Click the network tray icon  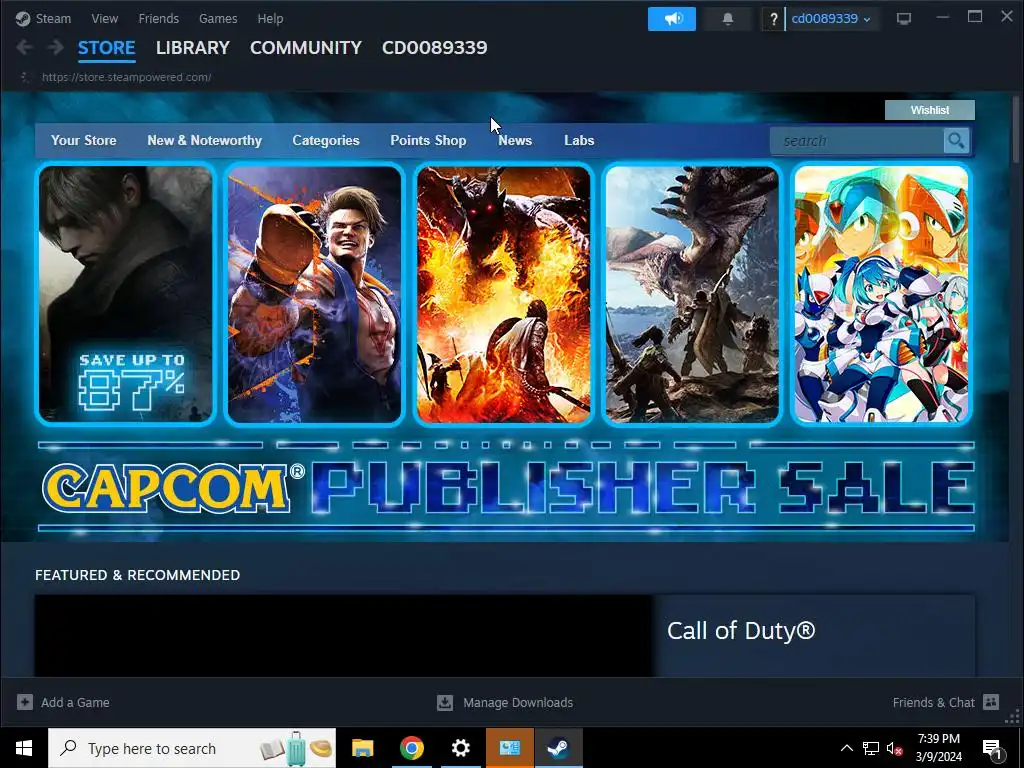871,748
